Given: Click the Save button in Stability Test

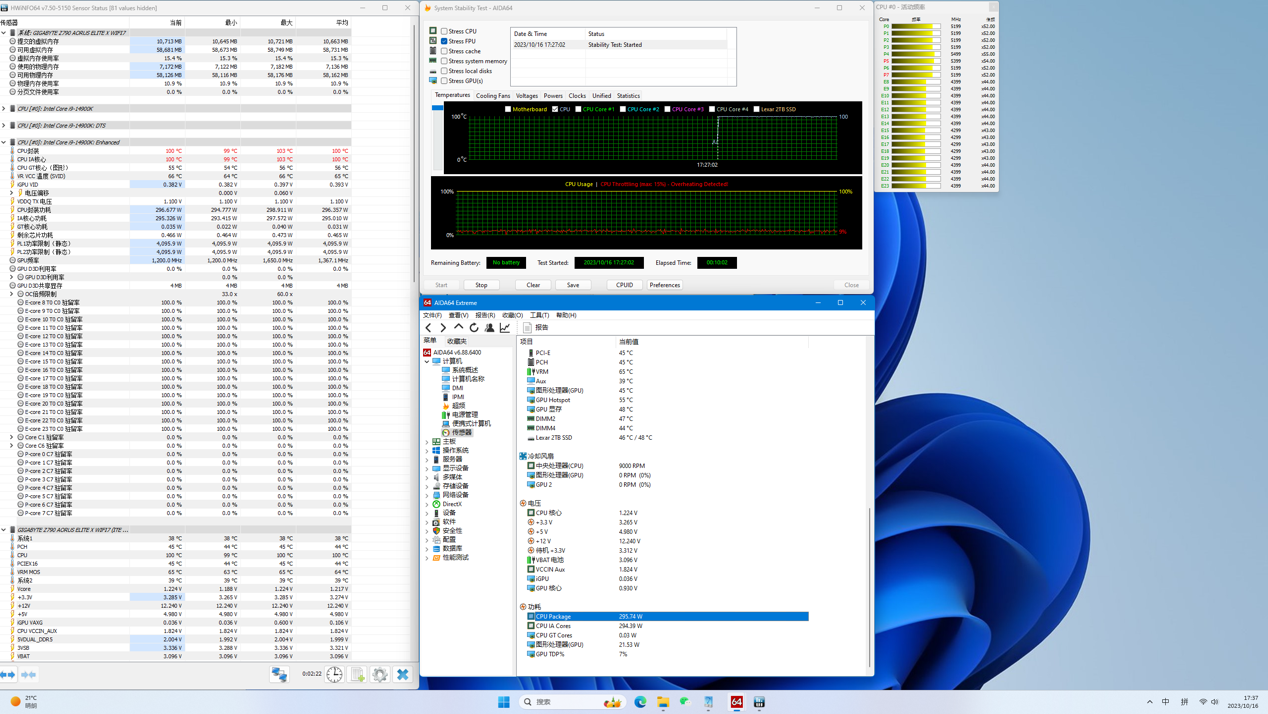Looking at the screenshot, I should tap(573, 285).
